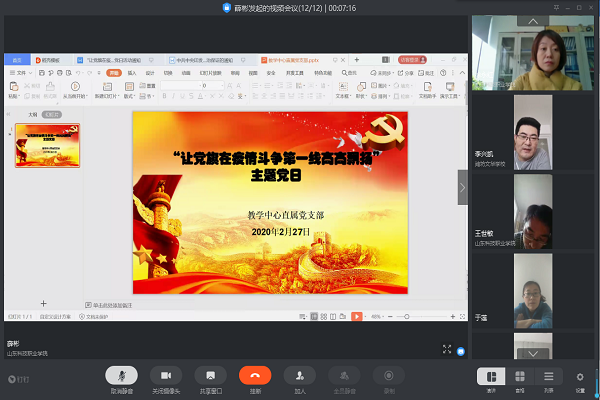This screenshot has width=600, height=400.
Task: Toggle italic formatting I
Action: click(x=173, y=96)
